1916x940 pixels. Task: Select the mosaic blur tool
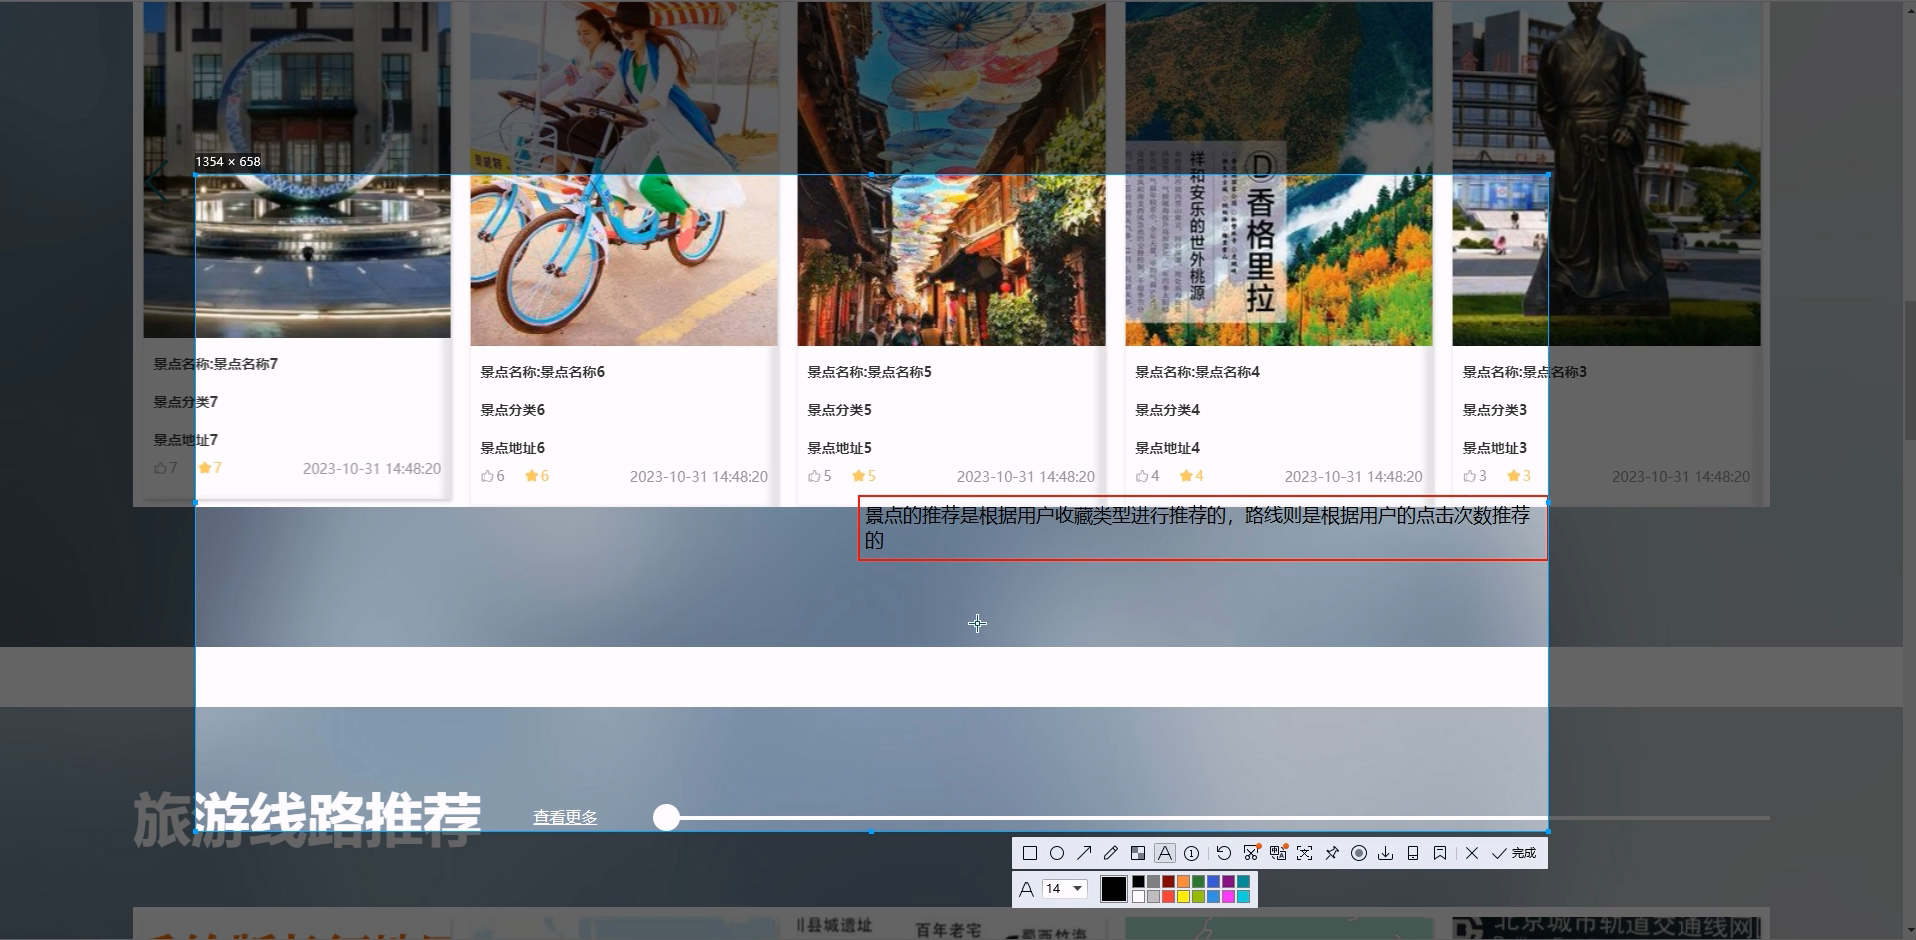pyautogui.click(x=1138, y=853)
